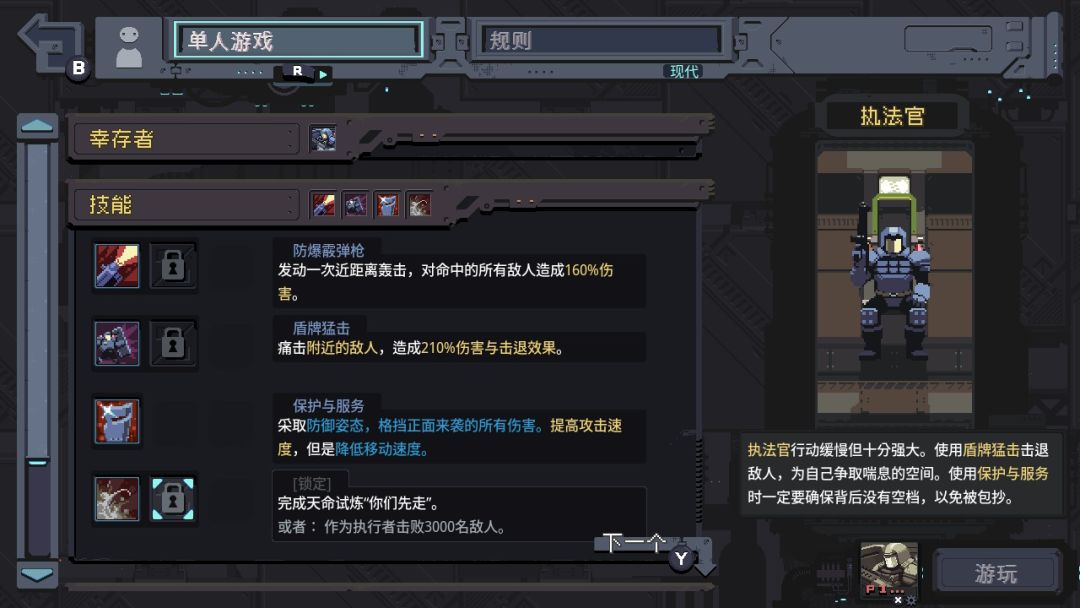The image size is (1080, 608).
Task: Select the 保护与服务 shield stance skill icon
Action: coord(117,421)
